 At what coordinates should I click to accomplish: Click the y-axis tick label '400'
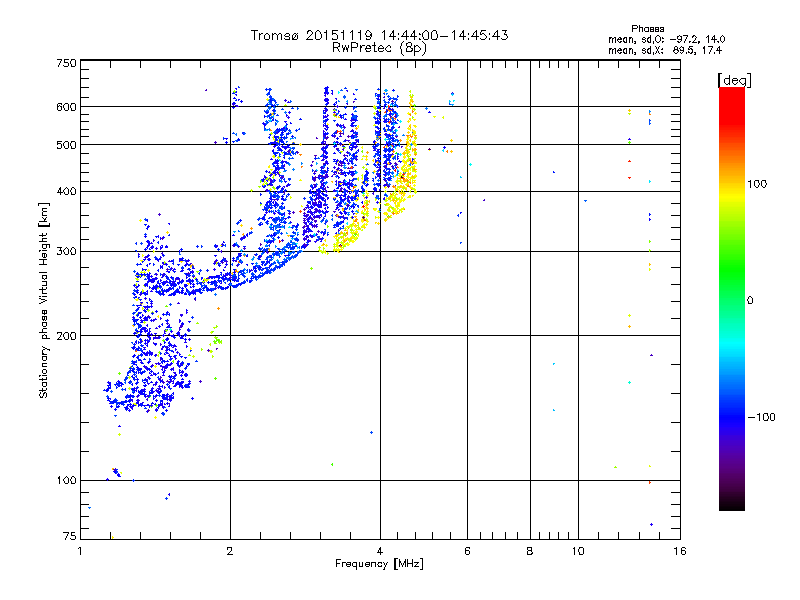click(67, 192)
